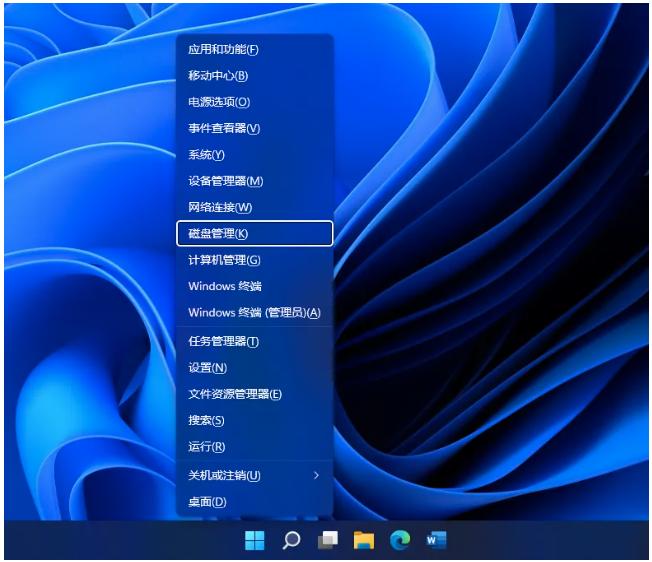Open Microsoft Edge from the taskbar
This screenshot has height=562, width=652.
tap(400, 540)
